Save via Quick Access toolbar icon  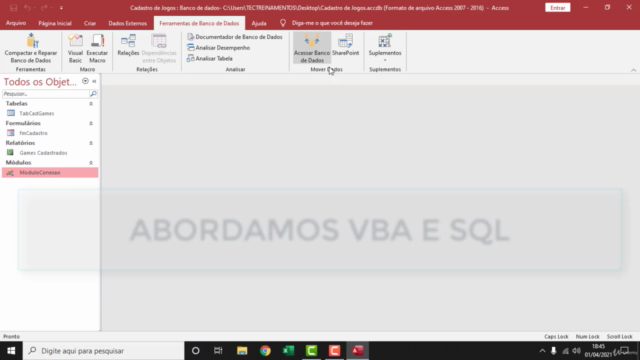[x=13, y=8]
